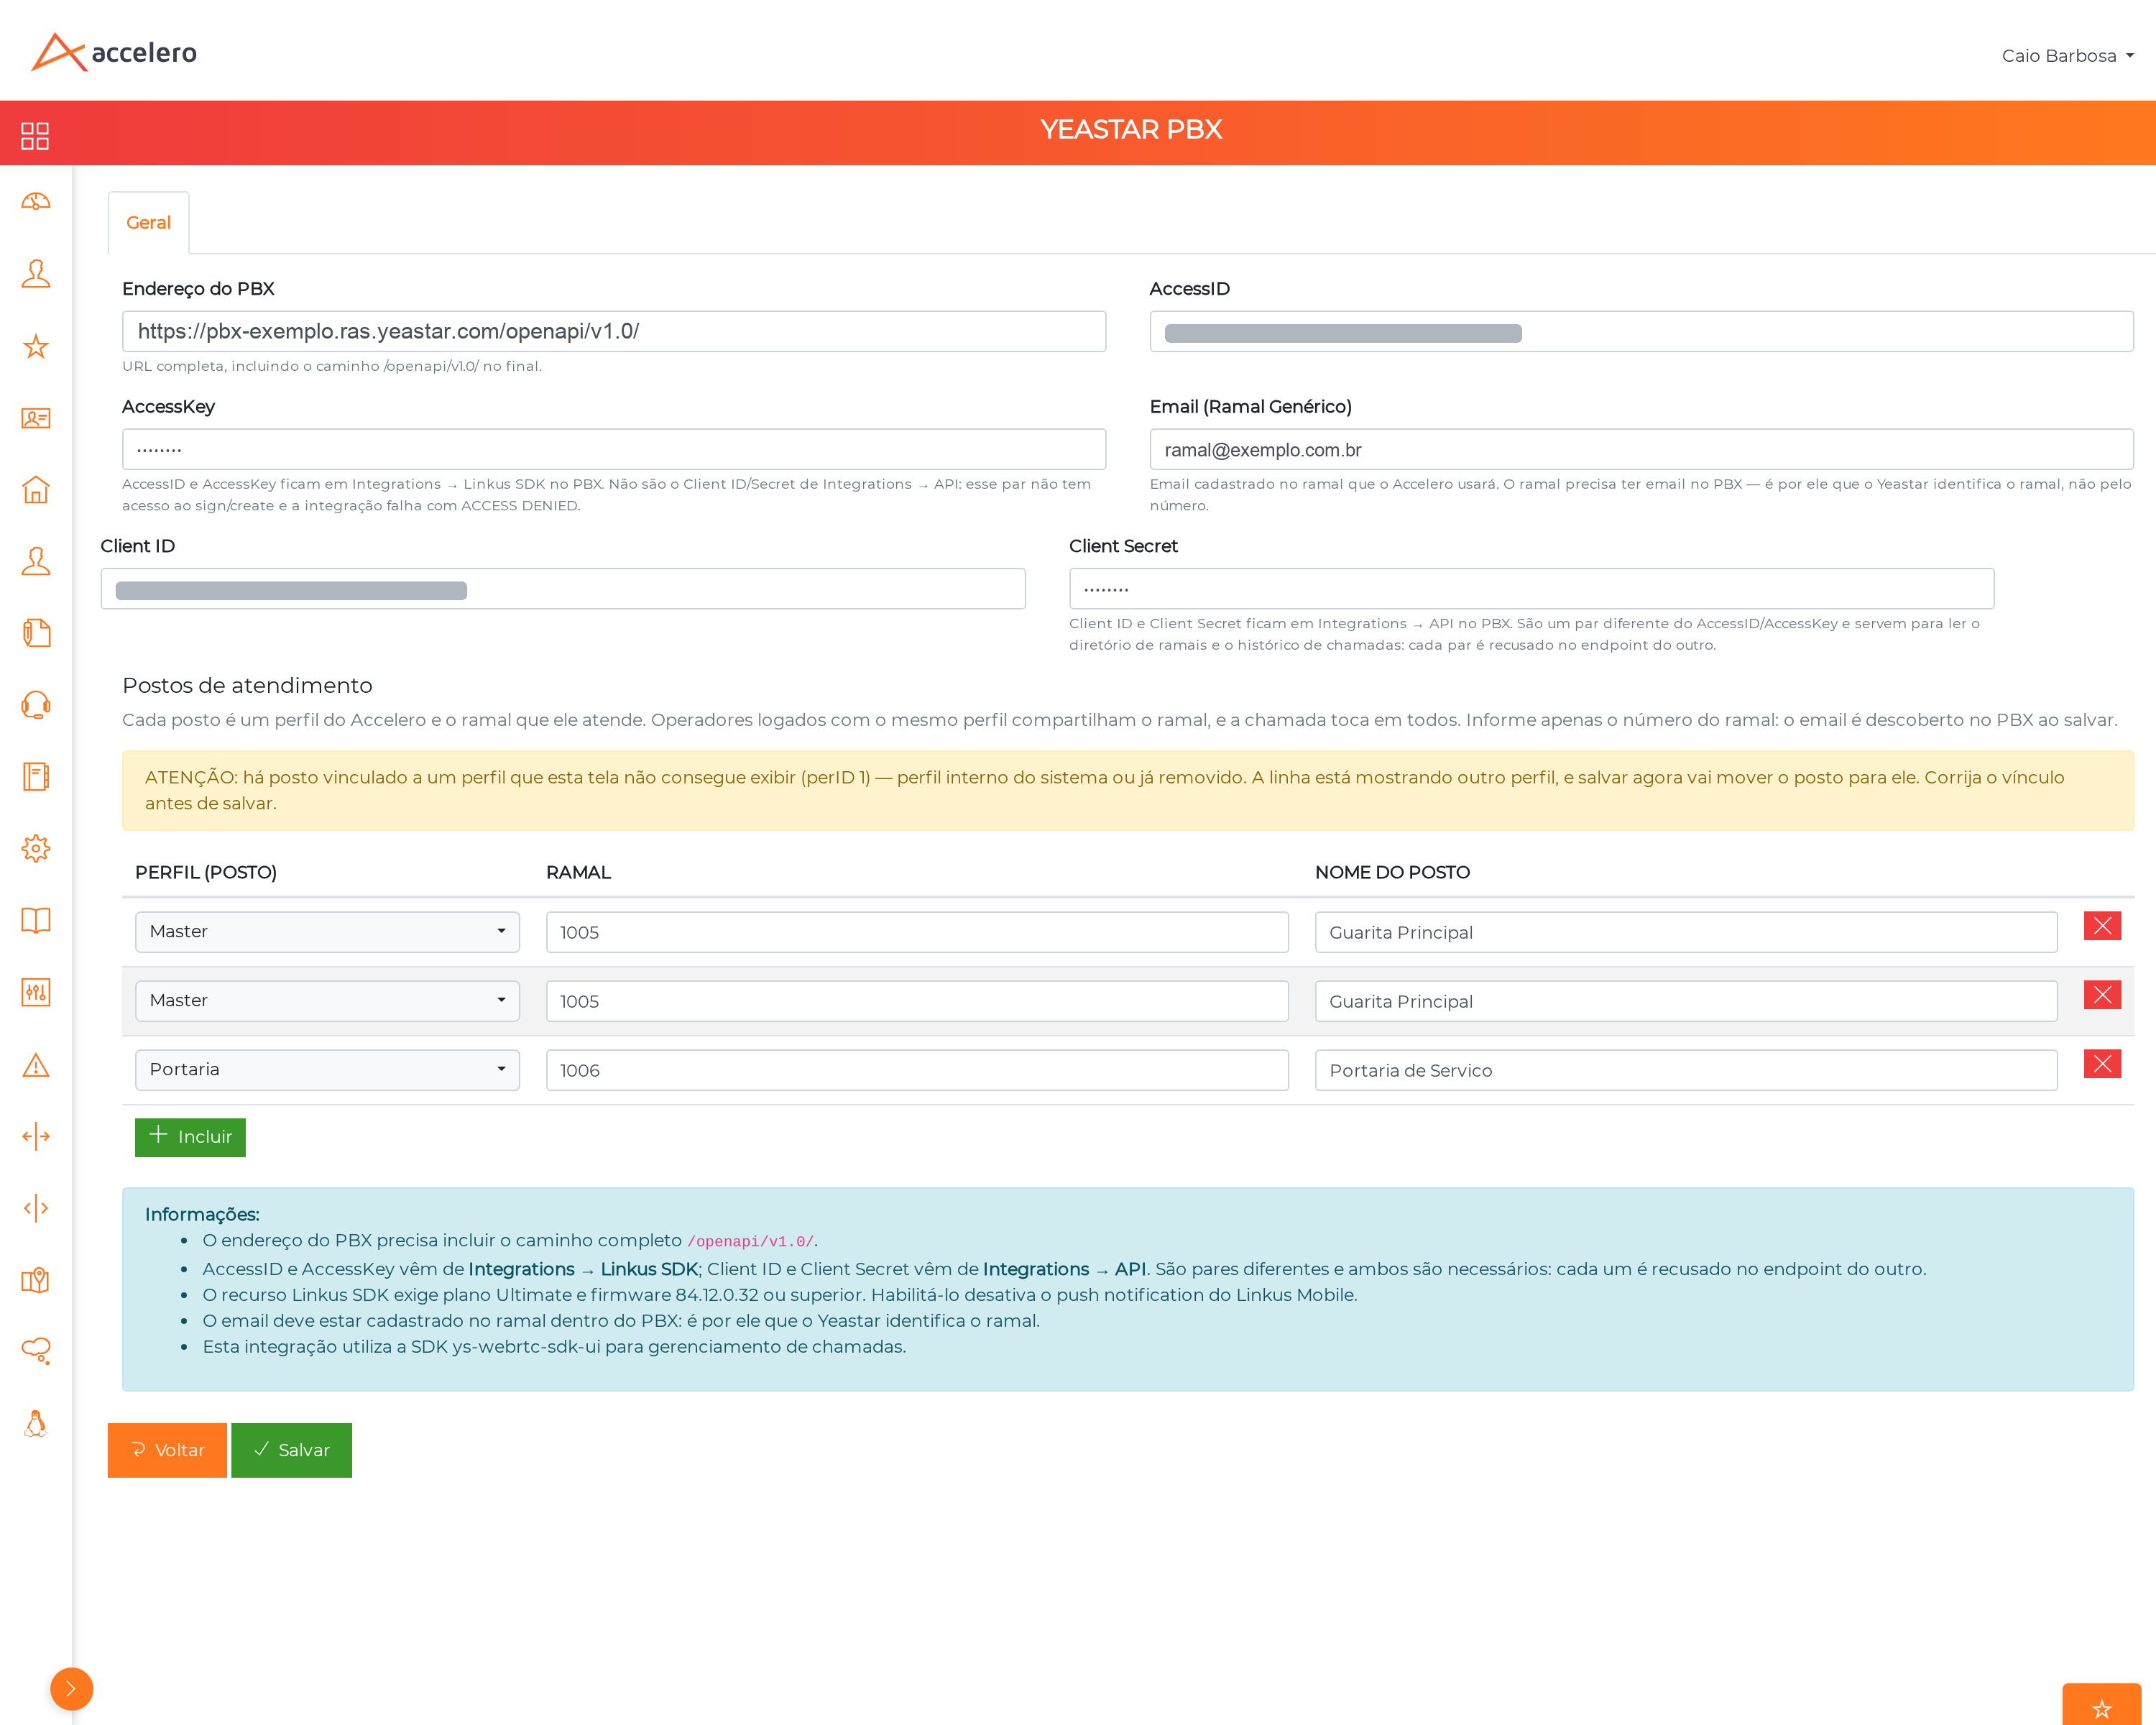Open the thought cloud icon in the sidebar
The width and height of the screenshot is (2156, 1725).
[x=35, y=1351]
